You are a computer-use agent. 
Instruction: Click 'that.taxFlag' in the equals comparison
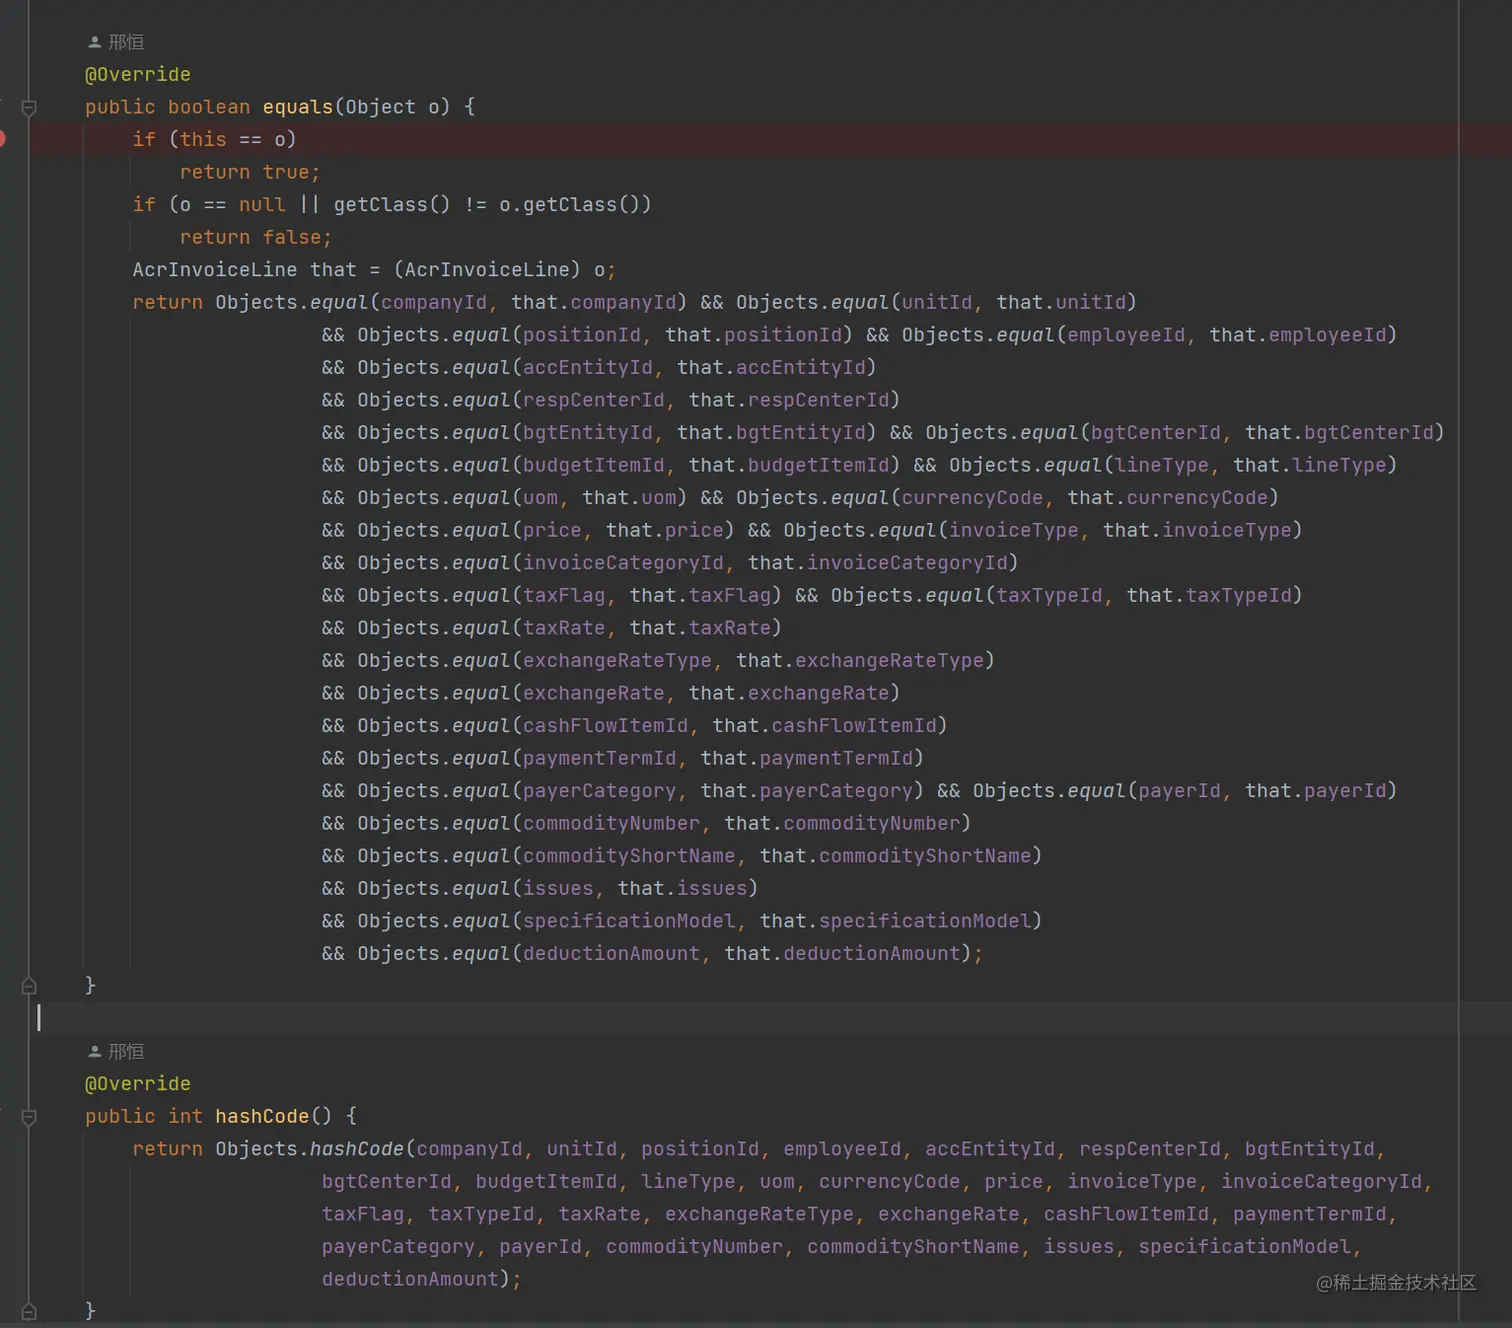point(700,595)
